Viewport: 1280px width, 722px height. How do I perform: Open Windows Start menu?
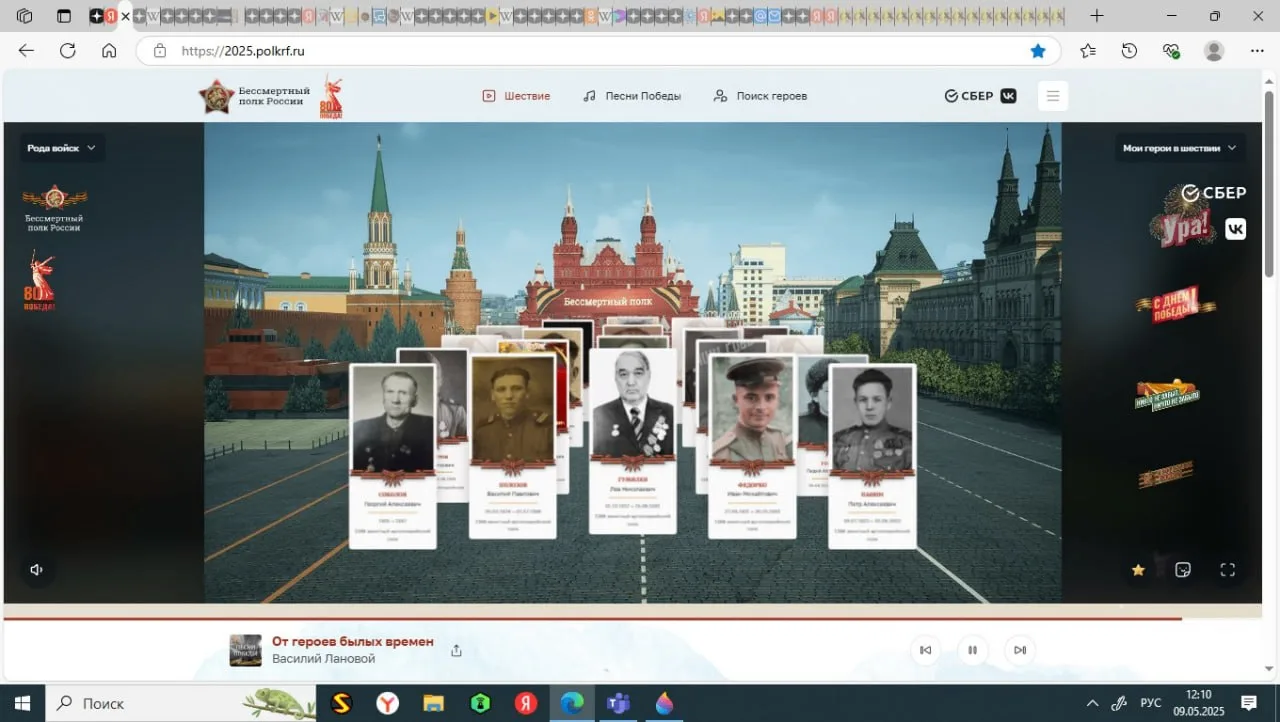click(22, 703)
